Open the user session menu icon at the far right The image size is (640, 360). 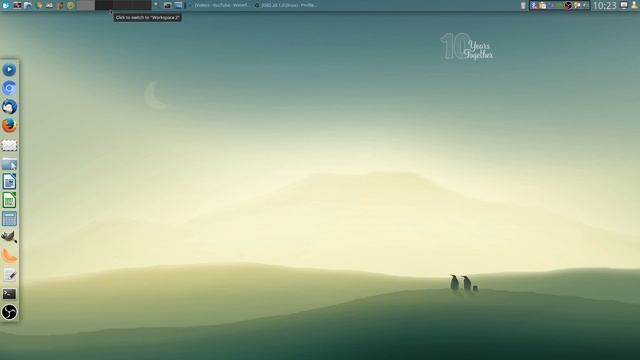point(634,5)
